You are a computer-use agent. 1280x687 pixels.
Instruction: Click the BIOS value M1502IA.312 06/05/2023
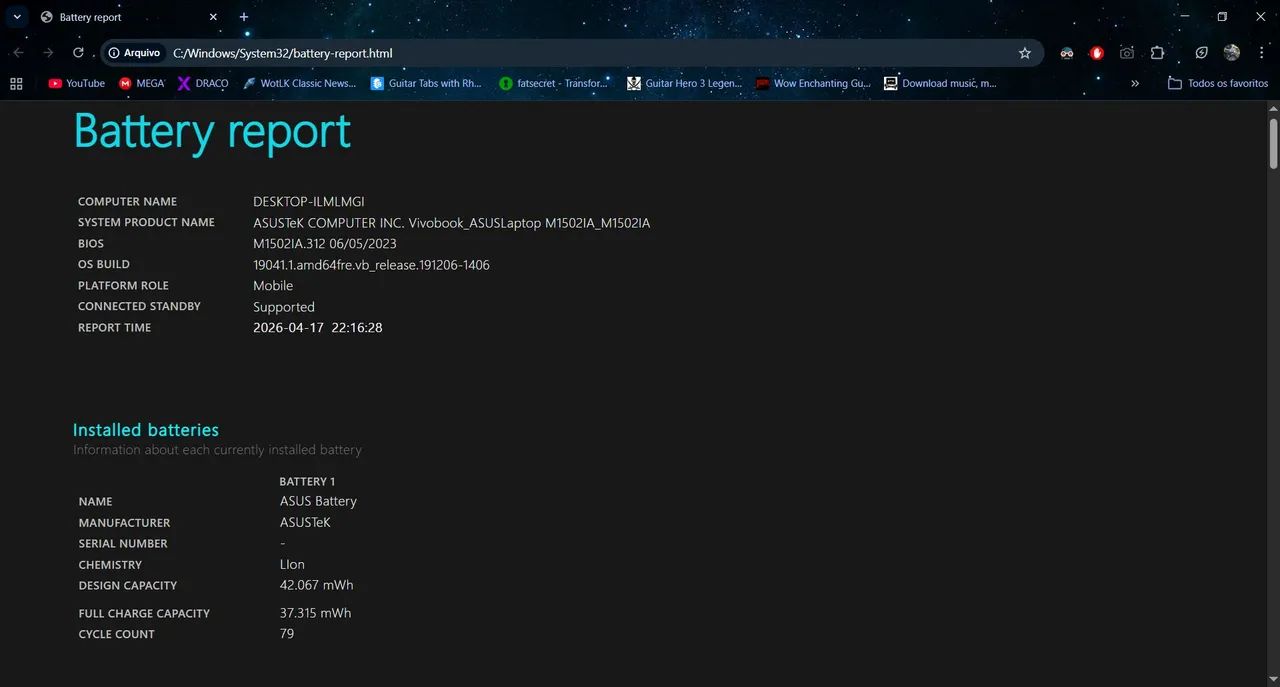point(325,244)
